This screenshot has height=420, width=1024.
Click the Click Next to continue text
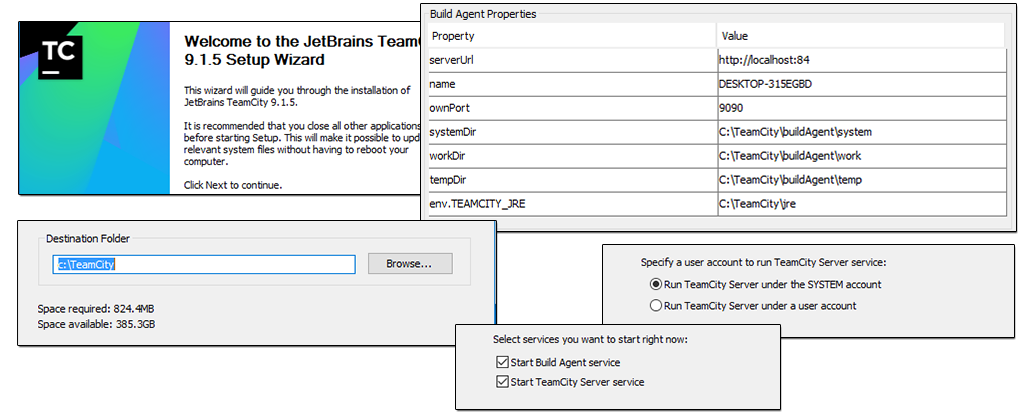pos(232,185)
